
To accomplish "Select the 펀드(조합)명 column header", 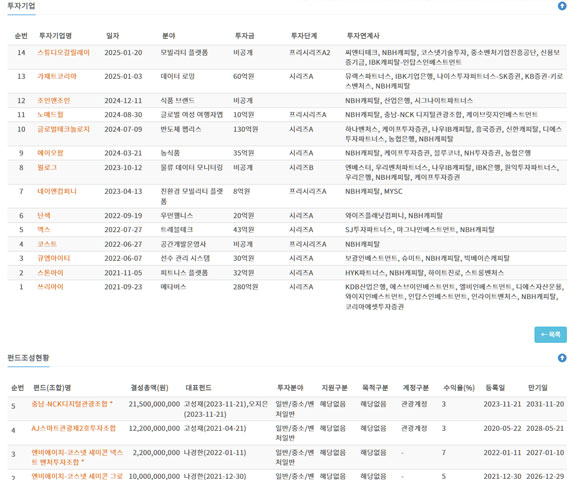I will point(52,388).
